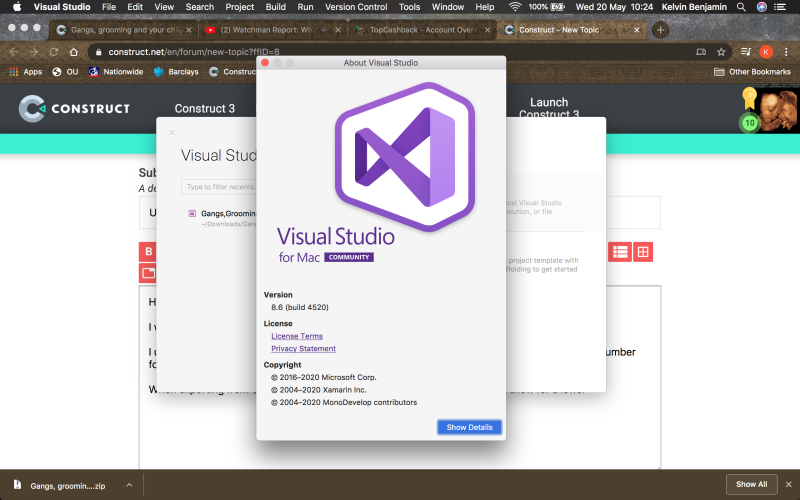This screenshot has width=800, height=500.
Task: Click the Show Details button
Action: pyautogui.click(x=469, y=427)
